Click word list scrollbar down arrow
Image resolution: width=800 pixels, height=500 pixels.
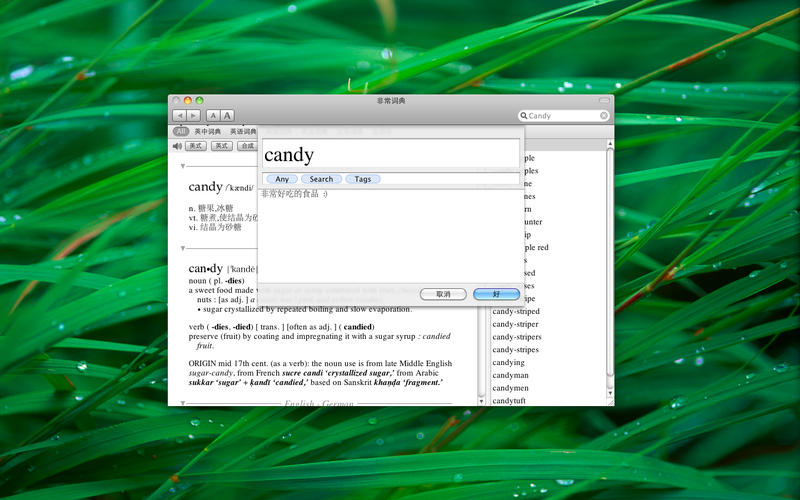610,394
